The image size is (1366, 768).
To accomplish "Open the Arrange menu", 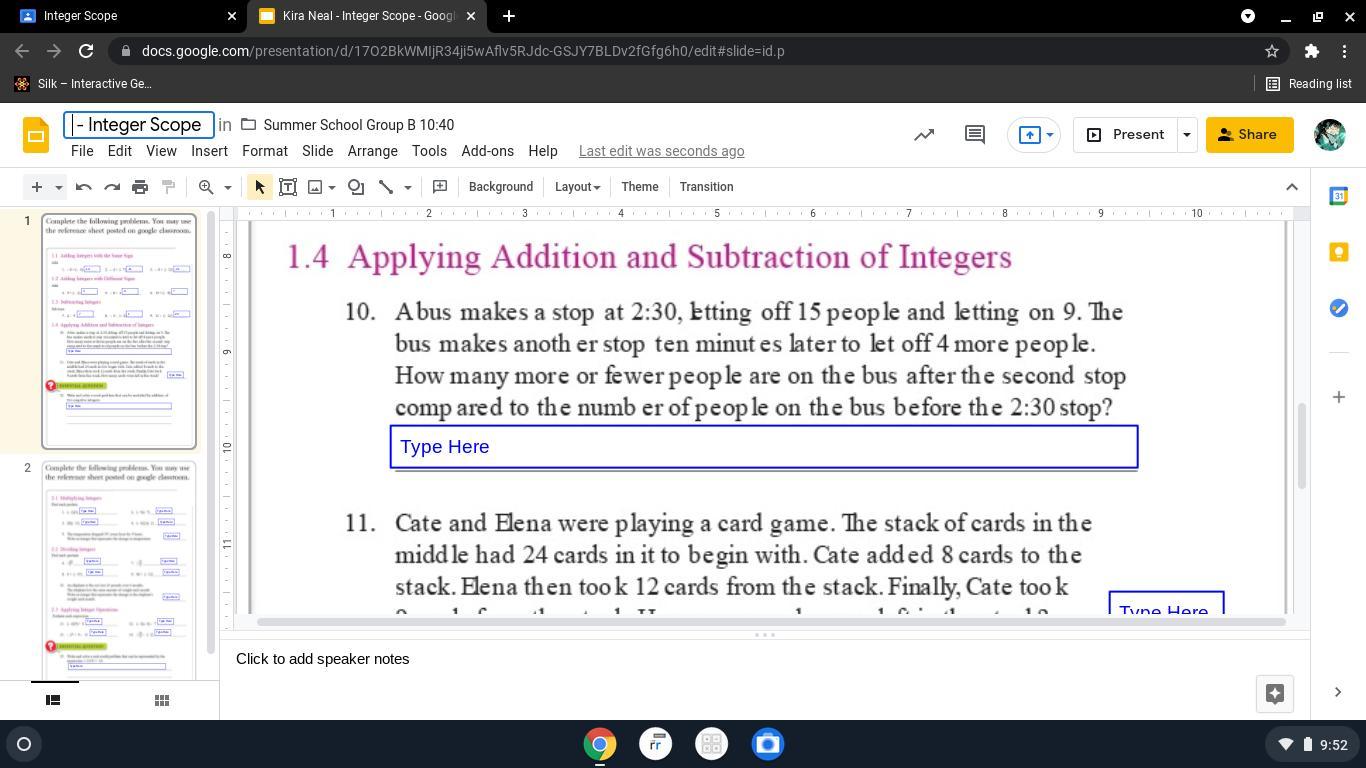I will [x=372, y=151].
